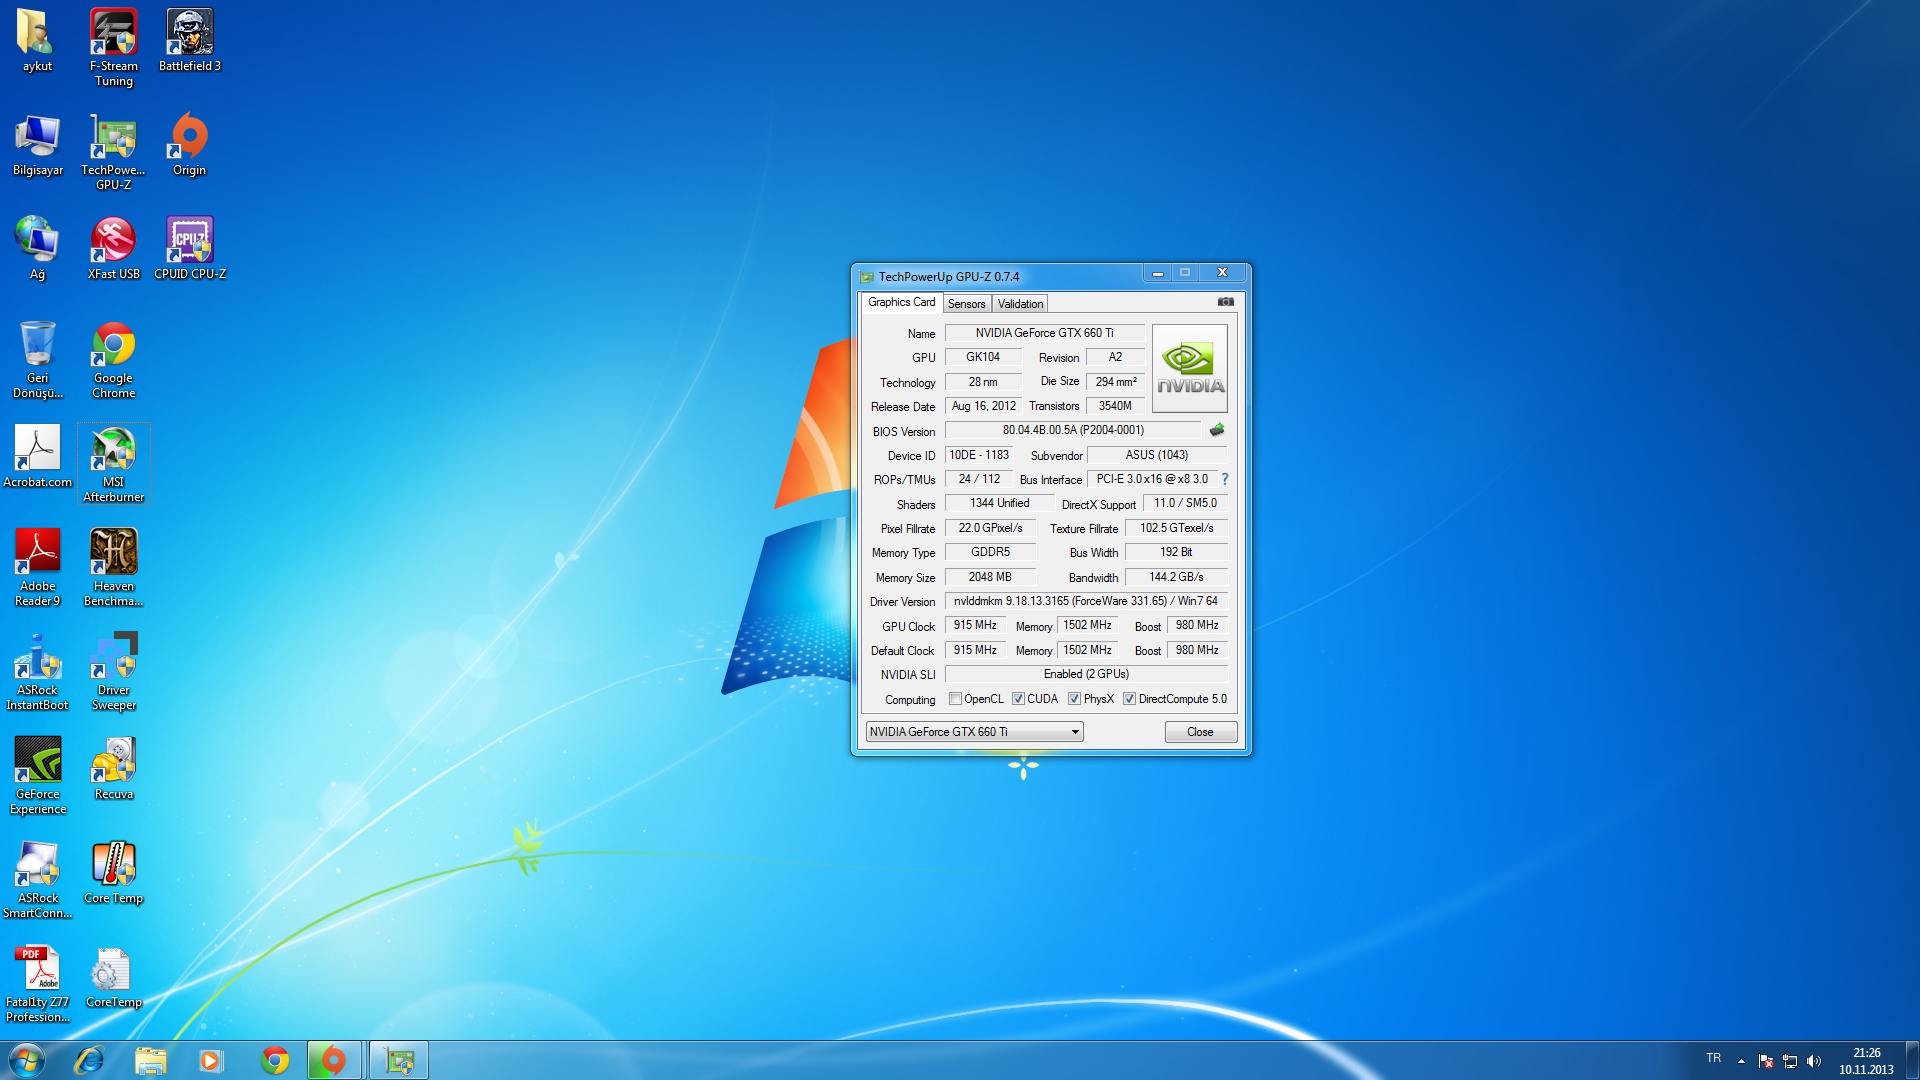
Task: Open the GPU selection dropdown
Action: coord(974,732)
